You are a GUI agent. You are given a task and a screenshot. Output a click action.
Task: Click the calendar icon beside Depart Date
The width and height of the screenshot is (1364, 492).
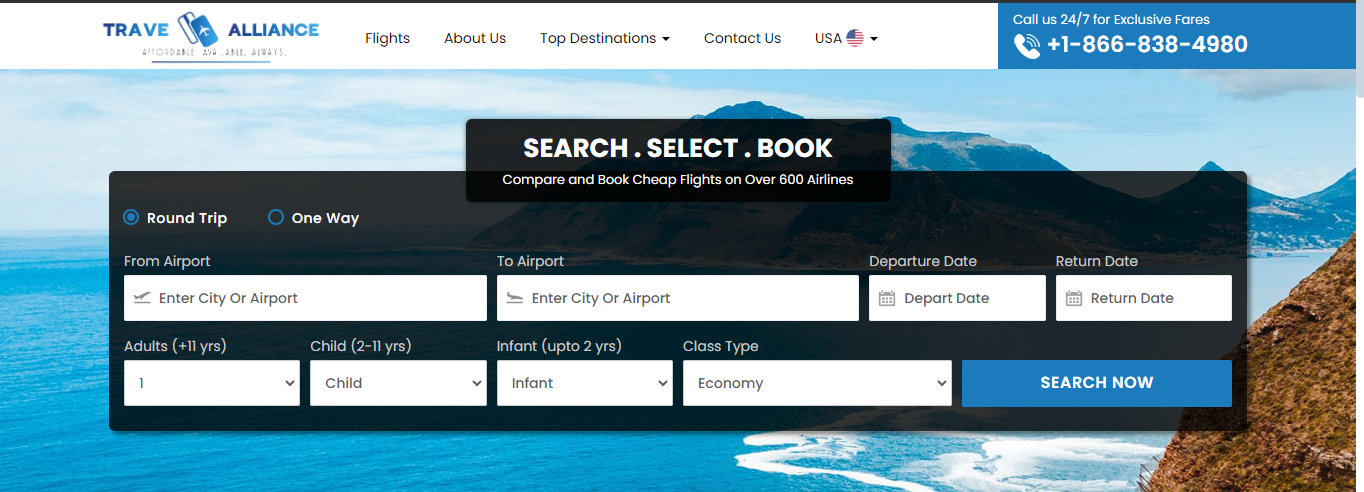tap(887, 298)
